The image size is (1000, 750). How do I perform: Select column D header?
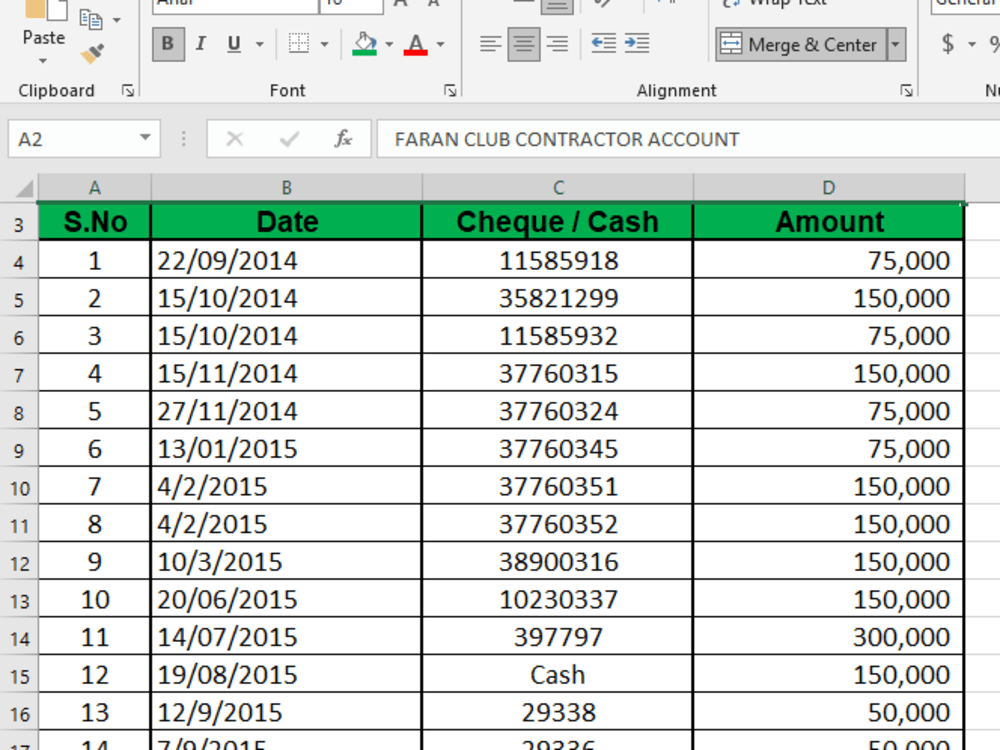(x=828, y=188)
